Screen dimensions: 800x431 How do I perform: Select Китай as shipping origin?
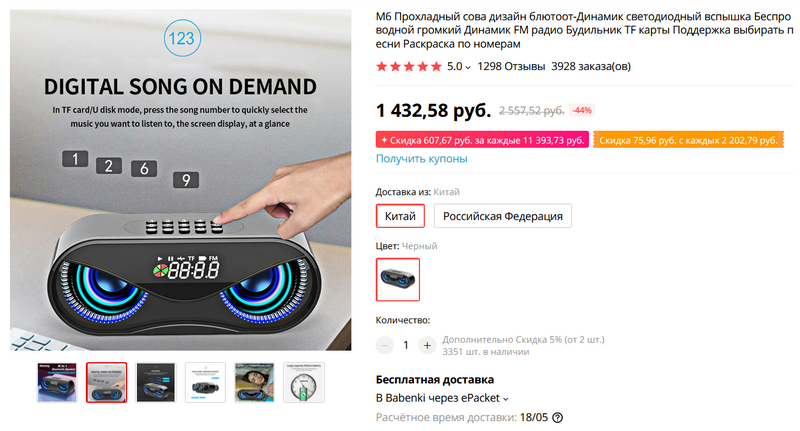pos(400,216)
